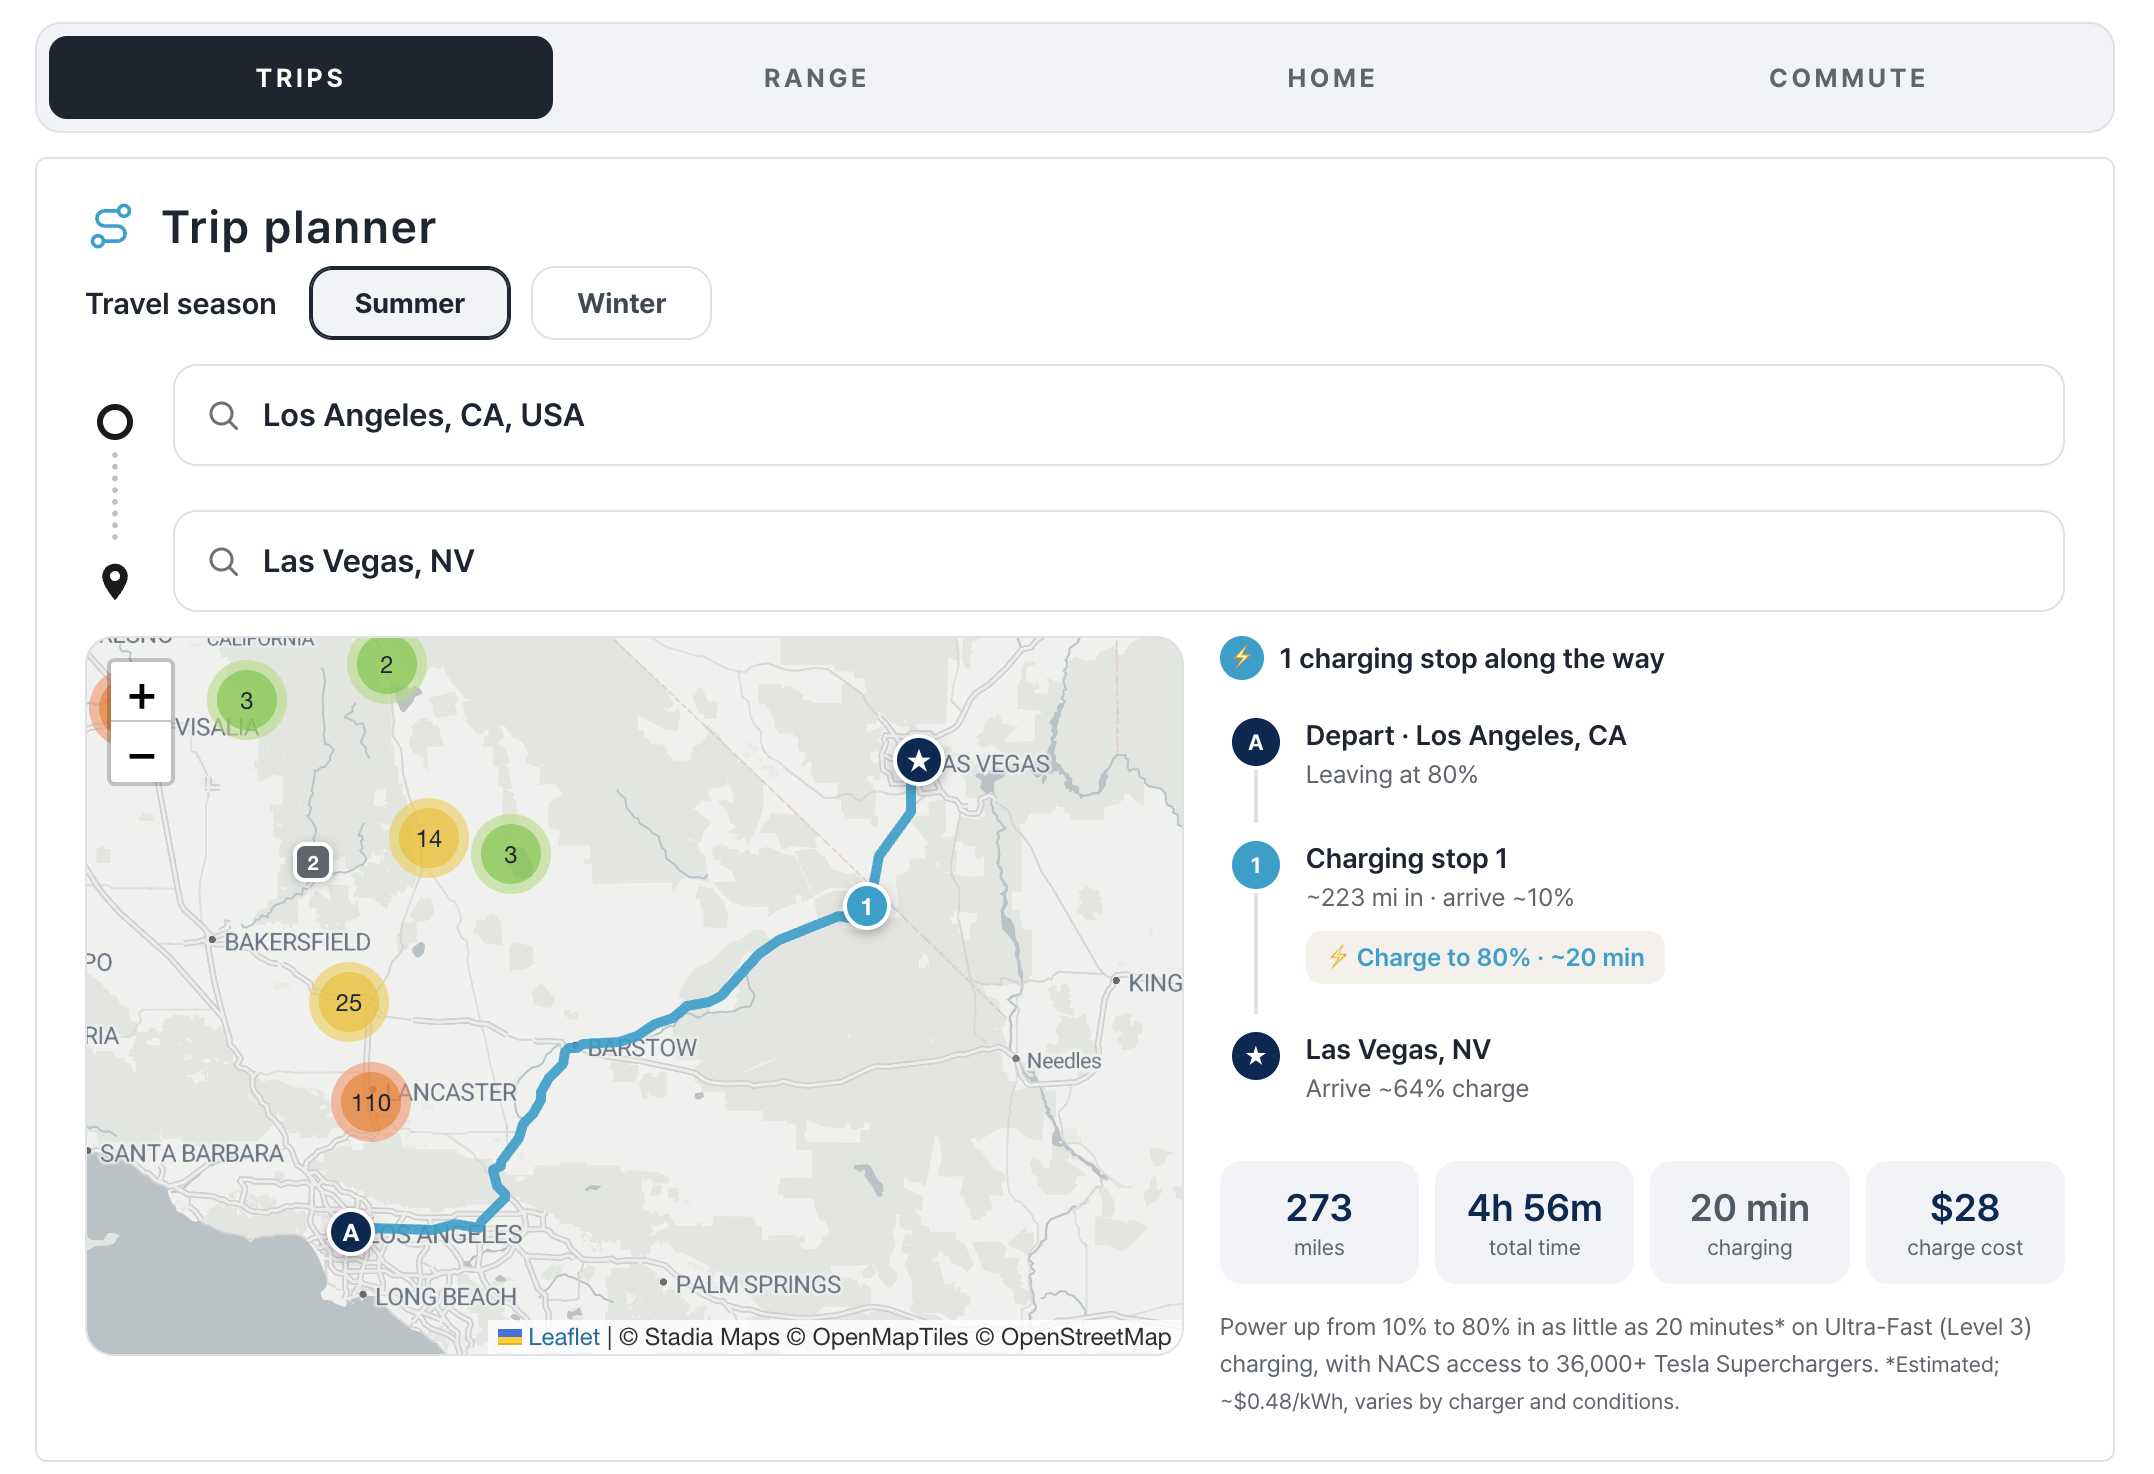Viewport: 2154px width, 1474px height.
Task: Click the search icon in destination field
Action: click(x=224, y=561)
